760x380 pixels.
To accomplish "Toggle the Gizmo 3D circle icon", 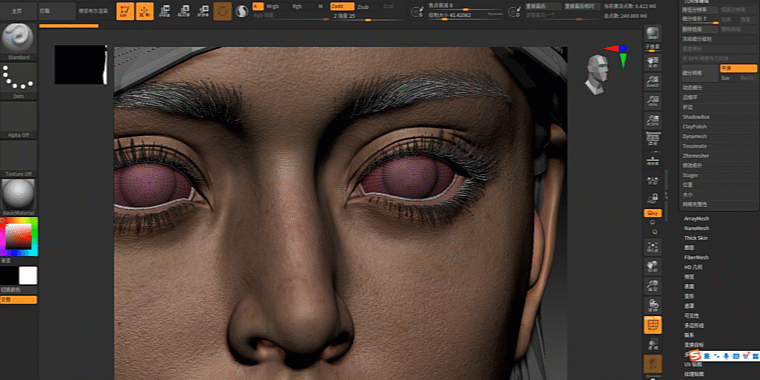I will coord(222,11).
